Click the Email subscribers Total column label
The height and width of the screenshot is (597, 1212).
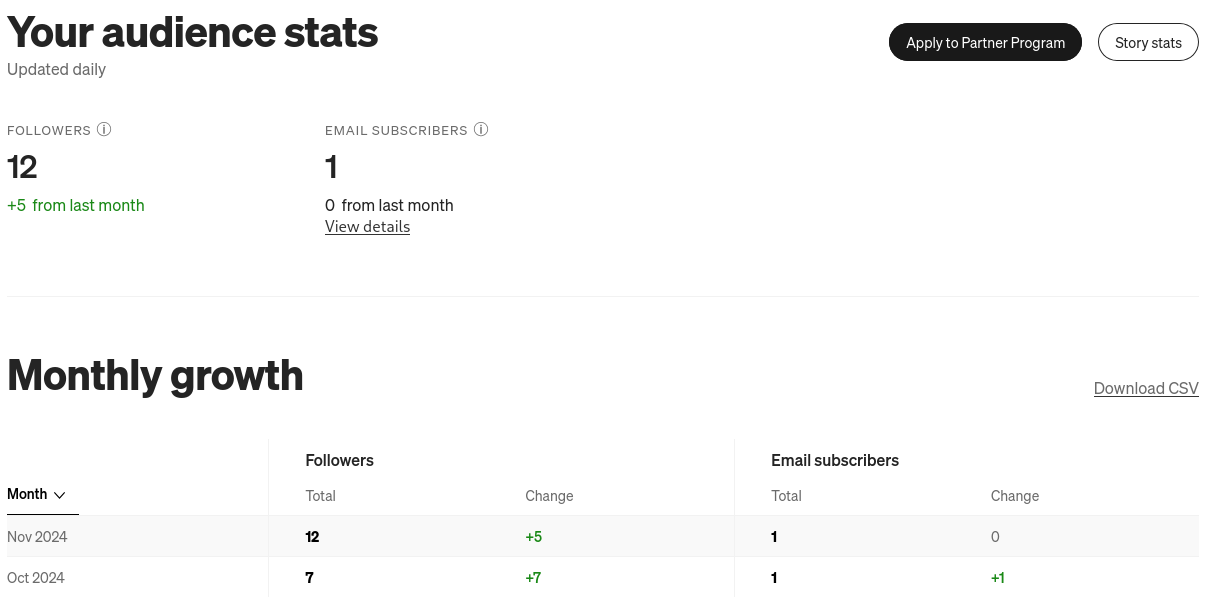786,496
